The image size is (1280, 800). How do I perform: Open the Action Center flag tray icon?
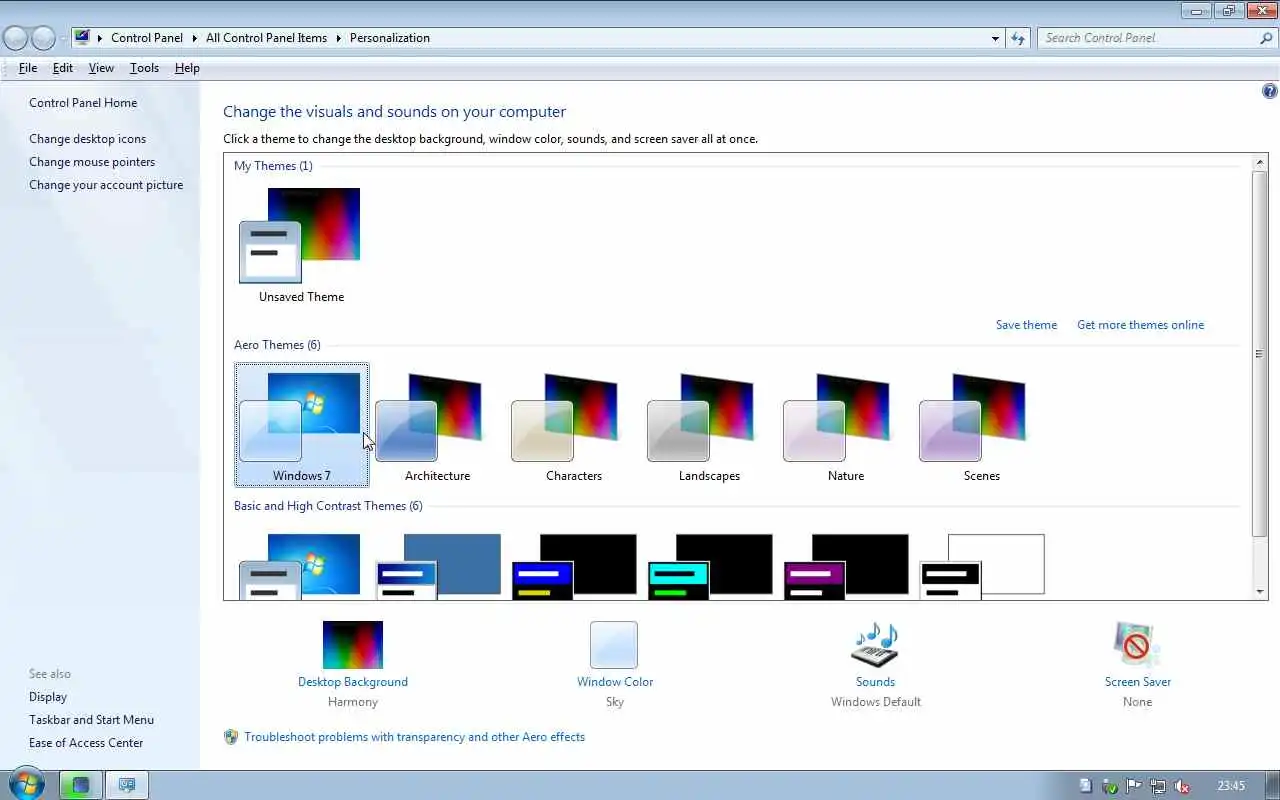tap(1134, 786)
